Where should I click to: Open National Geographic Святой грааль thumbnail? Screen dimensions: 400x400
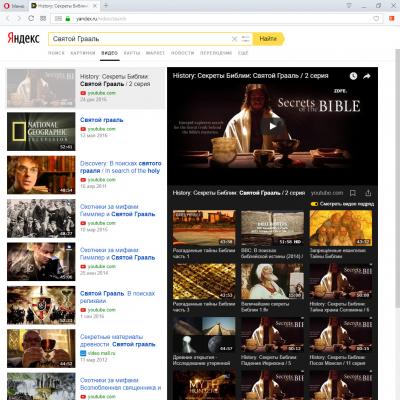click(41, 131)
